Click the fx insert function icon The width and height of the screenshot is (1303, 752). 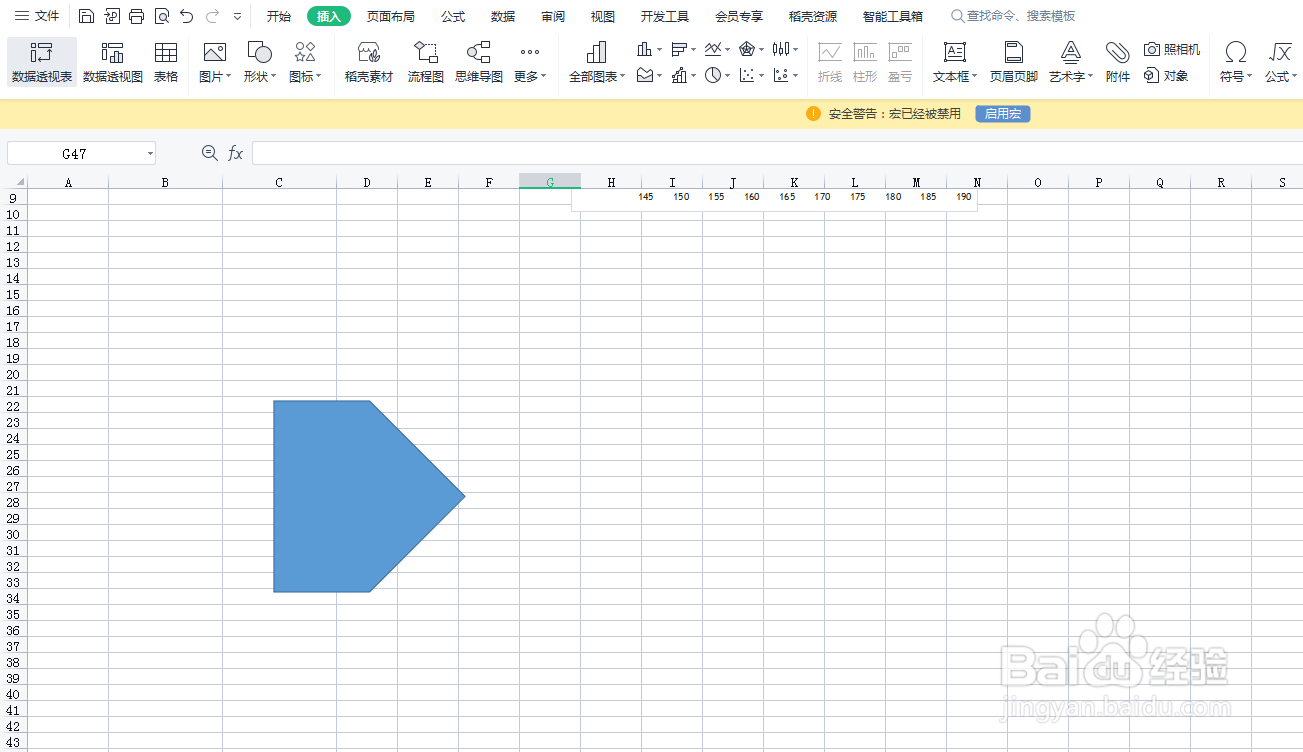[236, 153]
